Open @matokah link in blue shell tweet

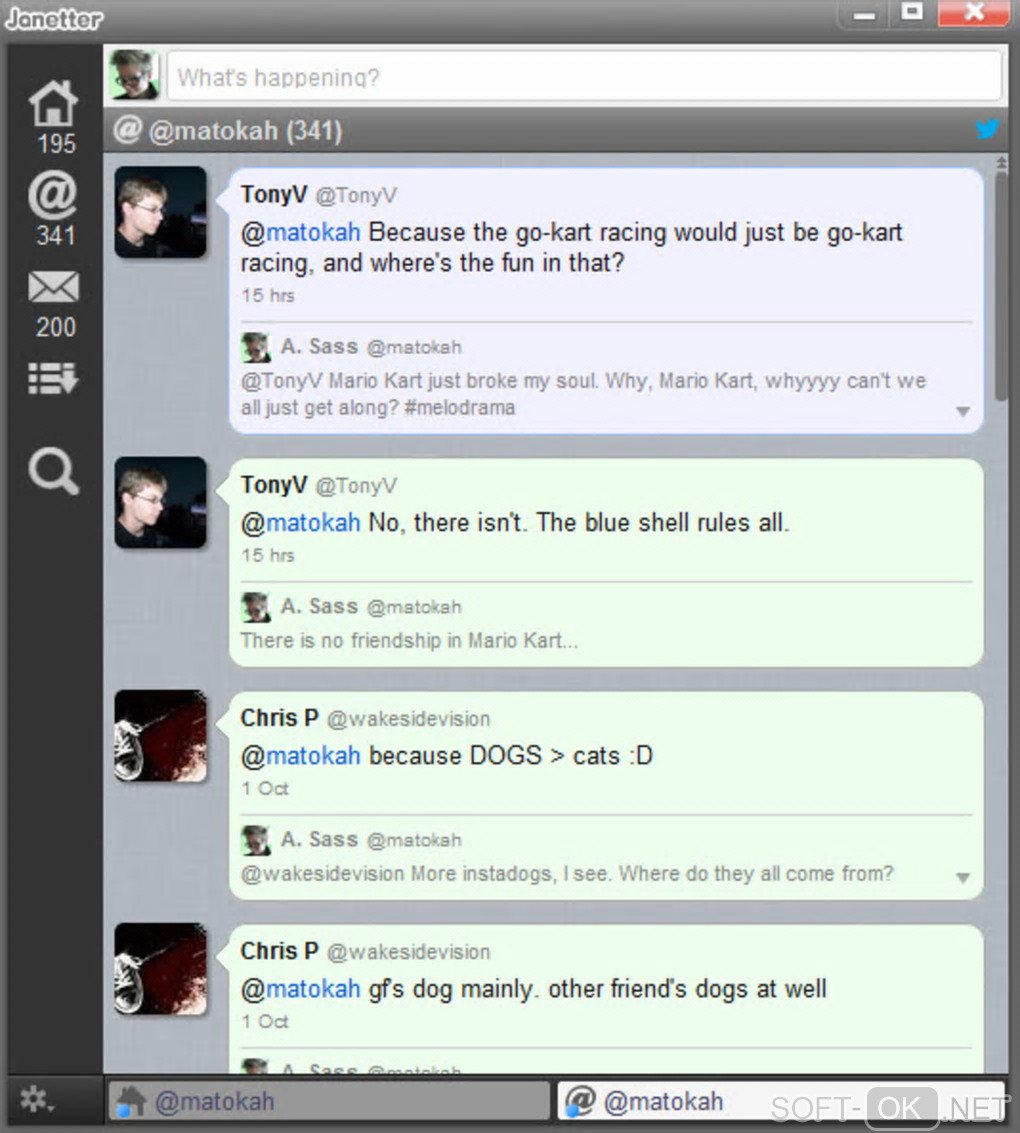click(x=301, y=522)
